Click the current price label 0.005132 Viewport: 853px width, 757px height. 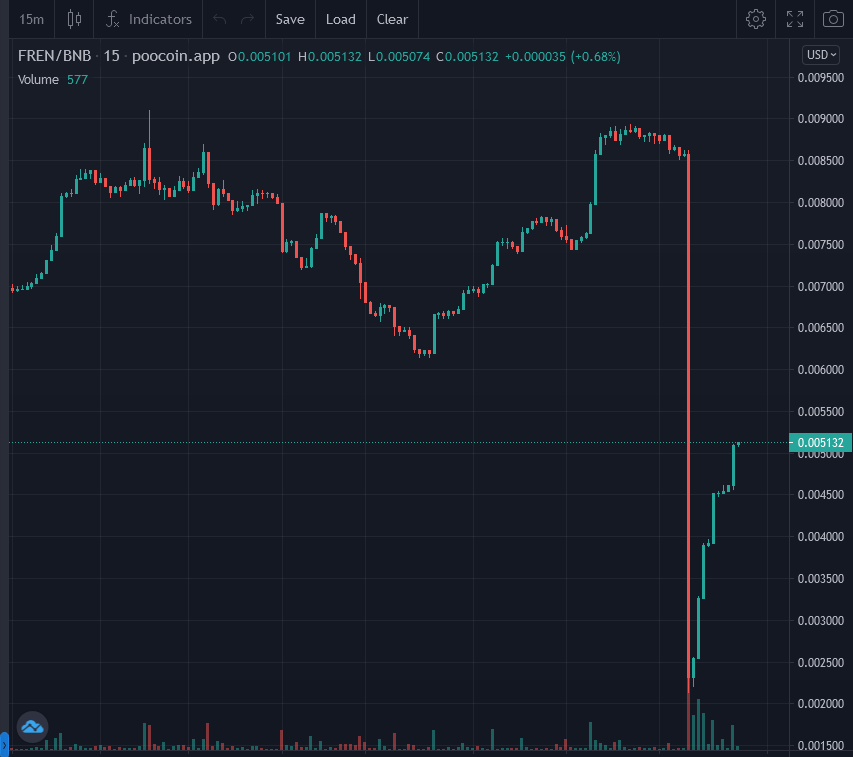[x=820, y=443]
